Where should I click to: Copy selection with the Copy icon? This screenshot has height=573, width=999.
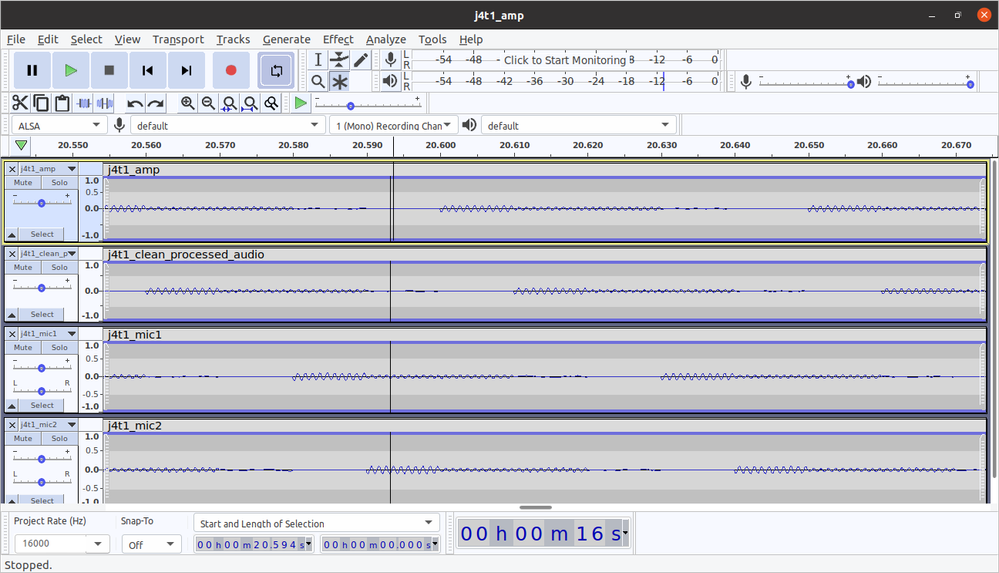[41, 103]
